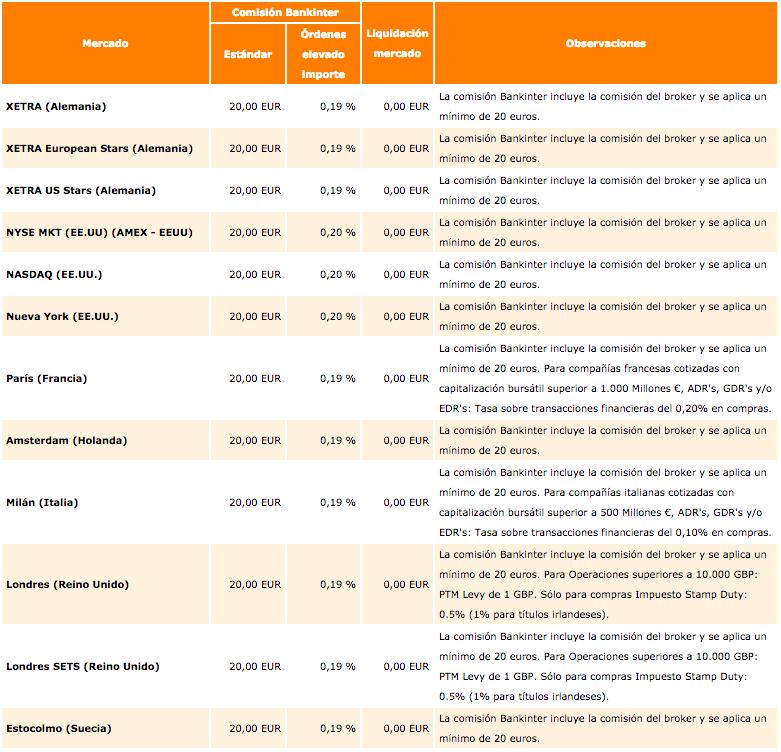This screenshot has width=781, height=752.
Task: Select XETRA European Stars (Alemania) row label
Action: pos(100,148)
